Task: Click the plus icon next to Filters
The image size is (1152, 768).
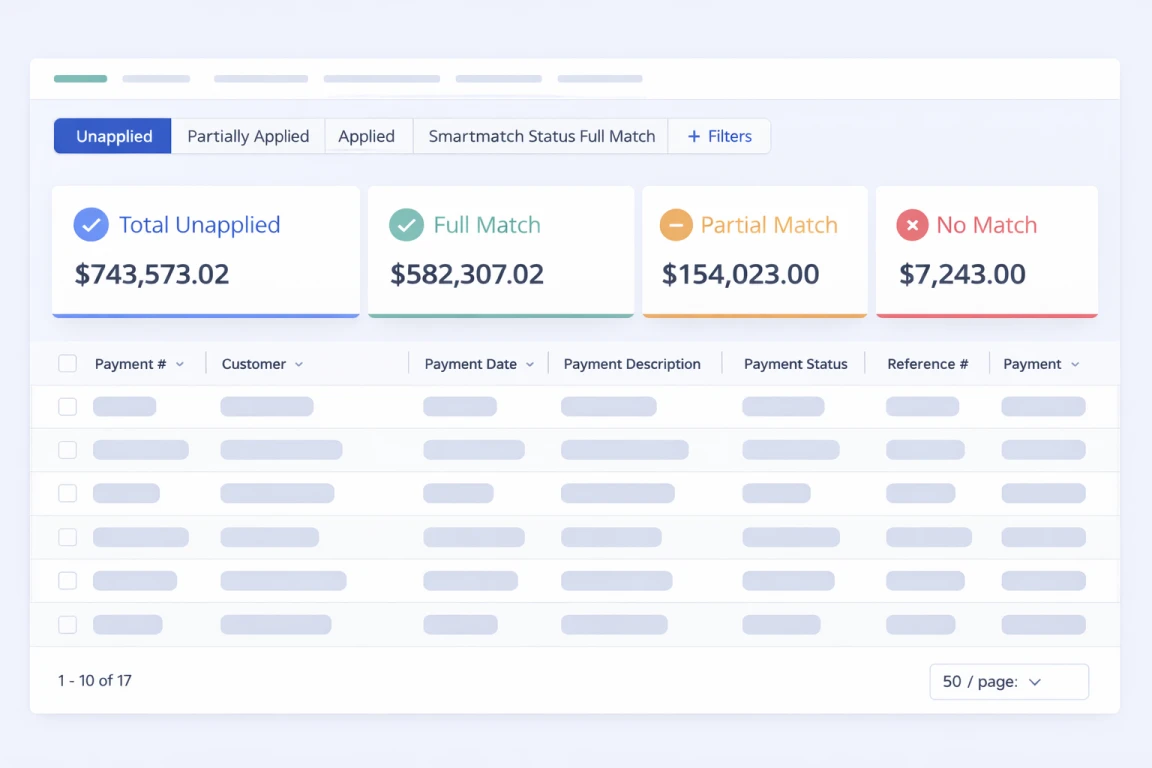Action: coord(694,137)
